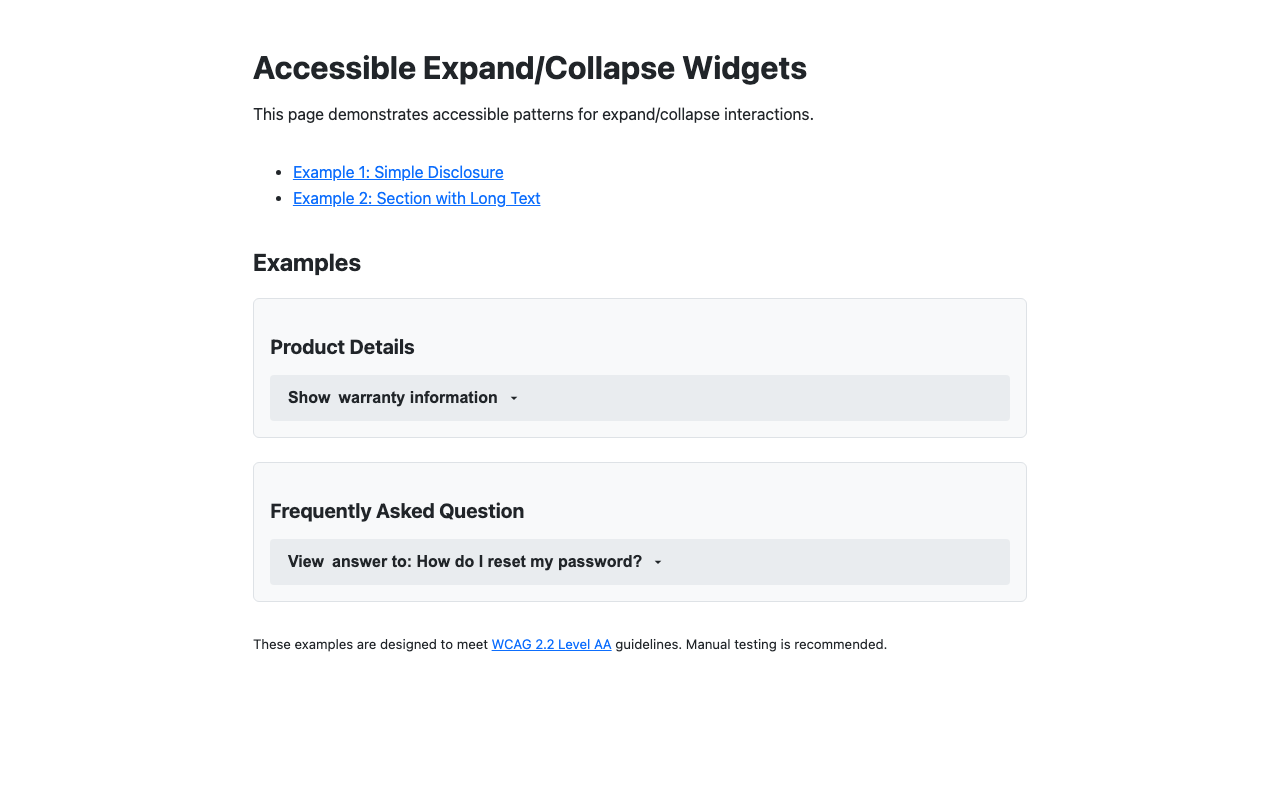Select the small triangle next to 'Show warranty information'

[x=514, y=398]
